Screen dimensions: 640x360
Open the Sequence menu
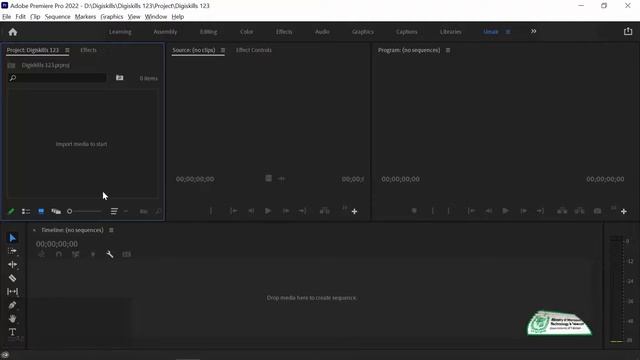click(57, 17)
